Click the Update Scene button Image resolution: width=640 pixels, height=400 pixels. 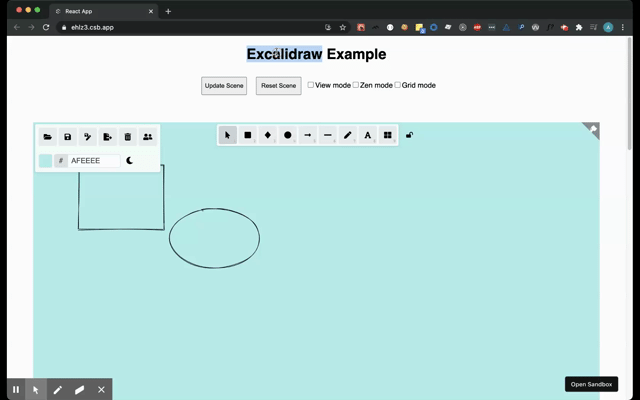(x=224, y=86)
